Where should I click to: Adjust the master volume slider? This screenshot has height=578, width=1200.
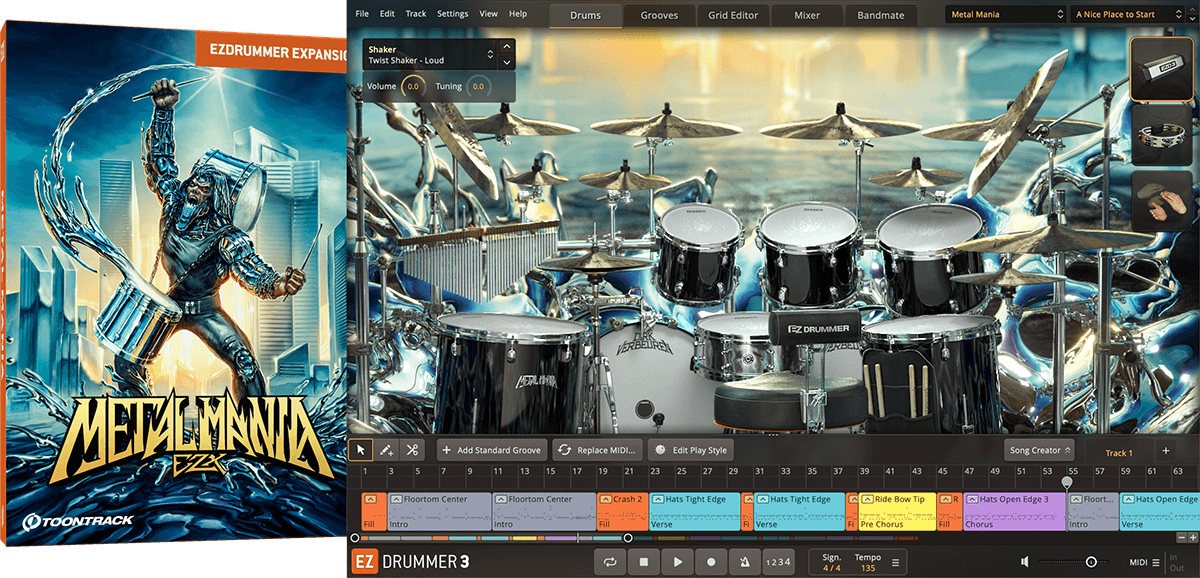tap(1090, 562)
